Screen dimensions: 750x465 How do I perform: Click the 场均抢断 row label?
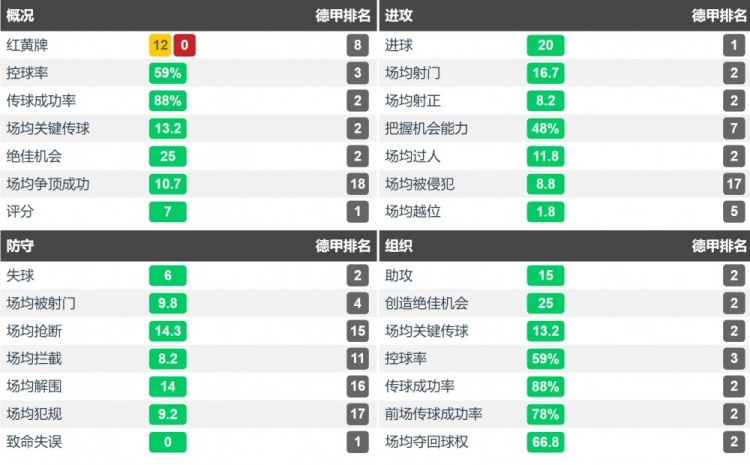34,331
